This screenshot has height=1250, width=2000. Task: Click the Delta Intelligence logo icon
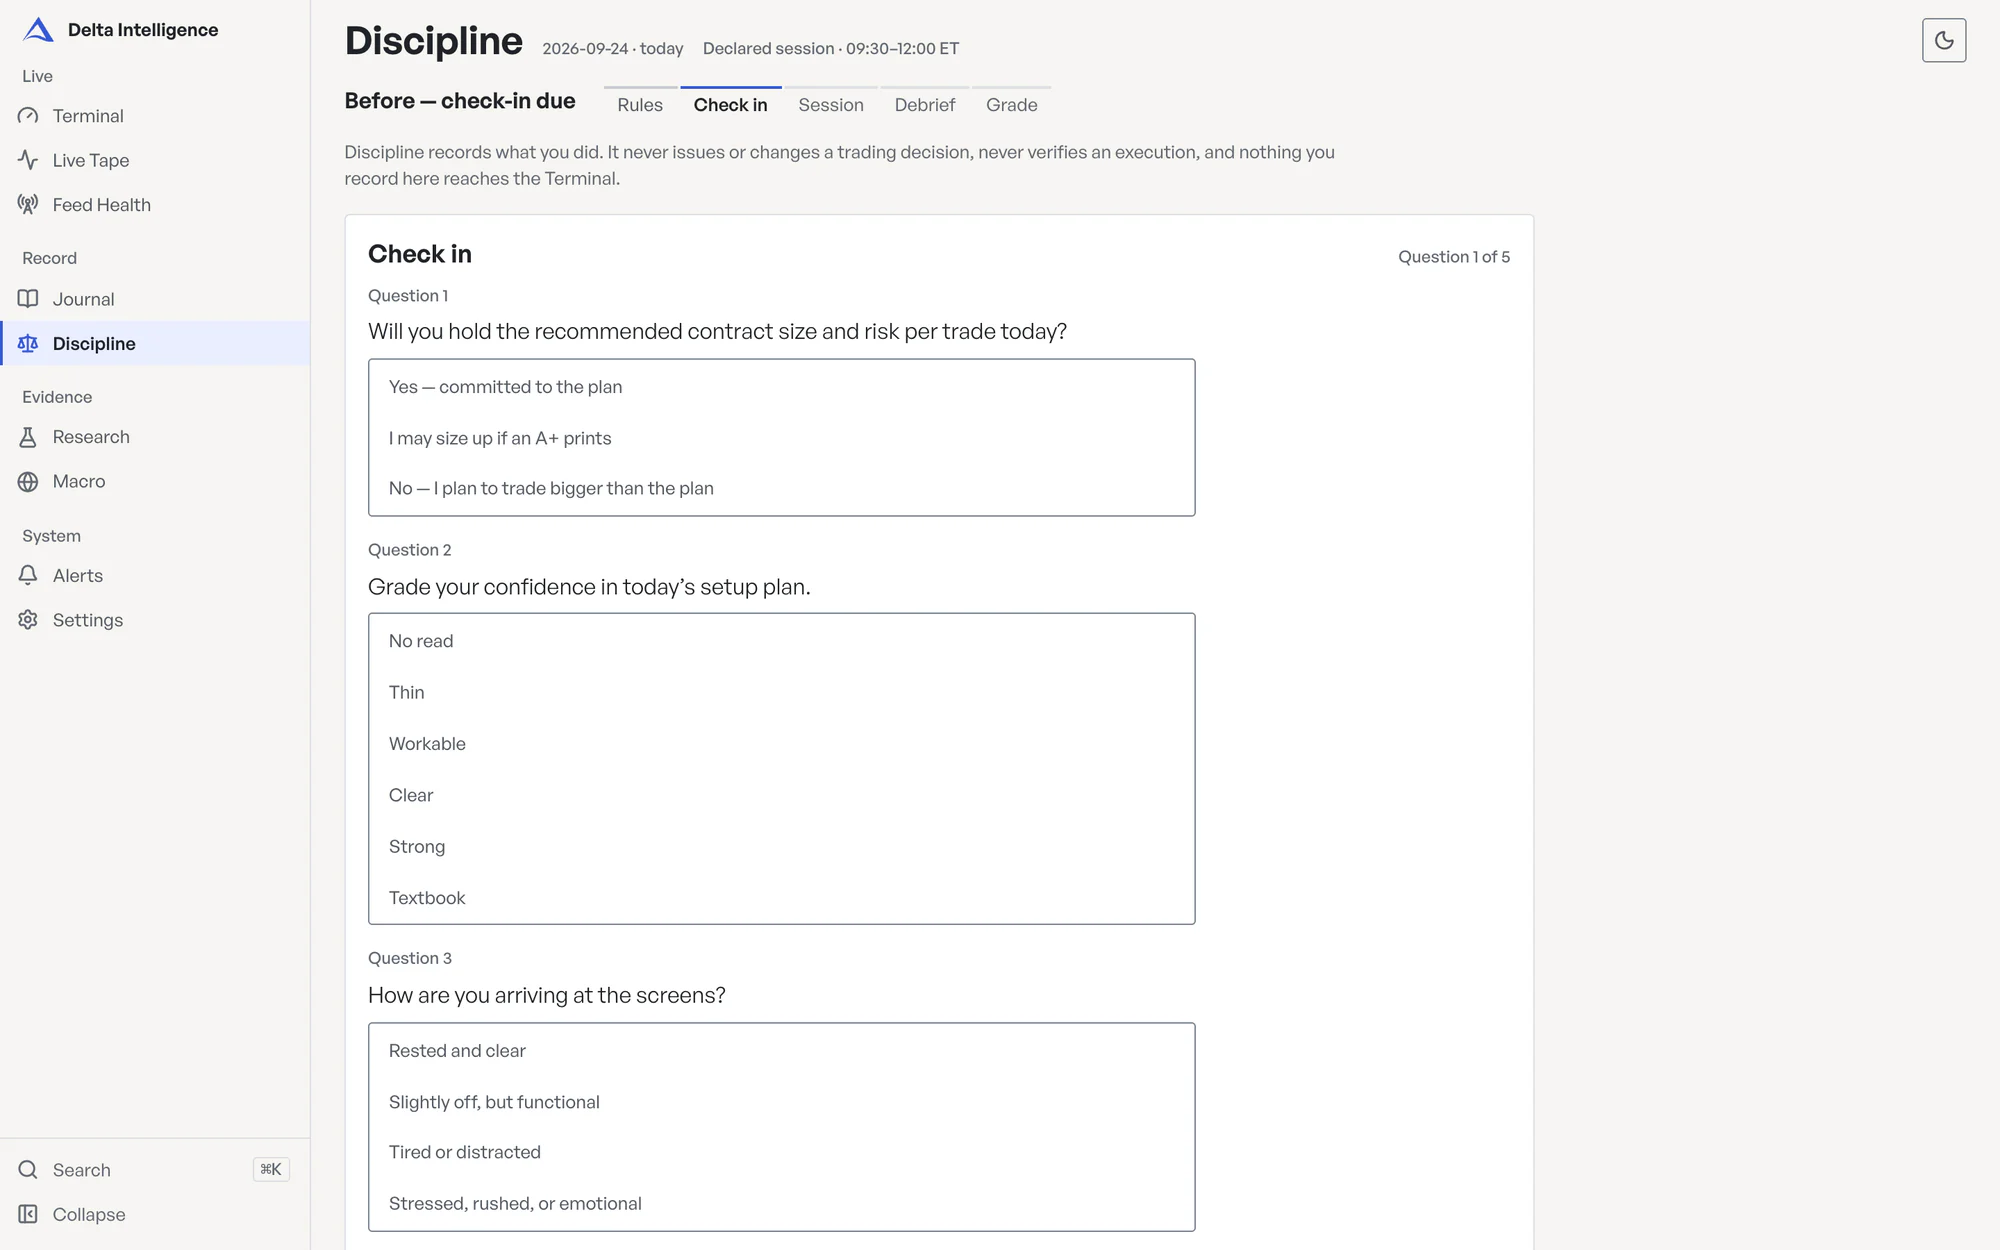[38, 30]
